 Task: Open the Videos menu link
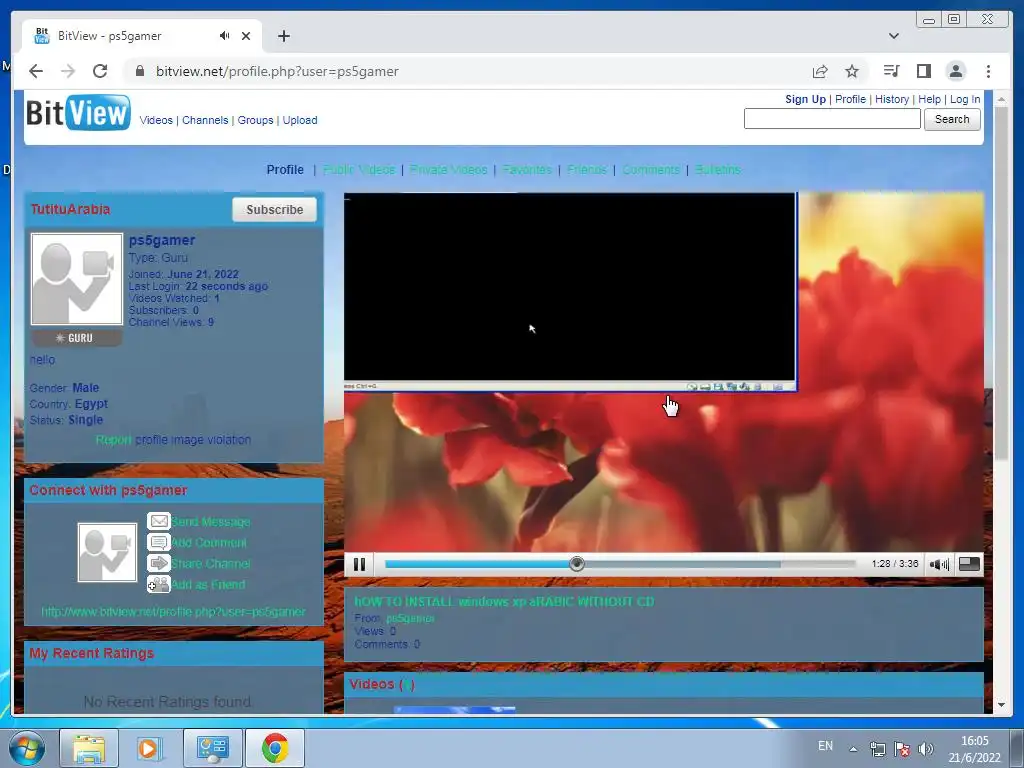[x=156, y=120]
